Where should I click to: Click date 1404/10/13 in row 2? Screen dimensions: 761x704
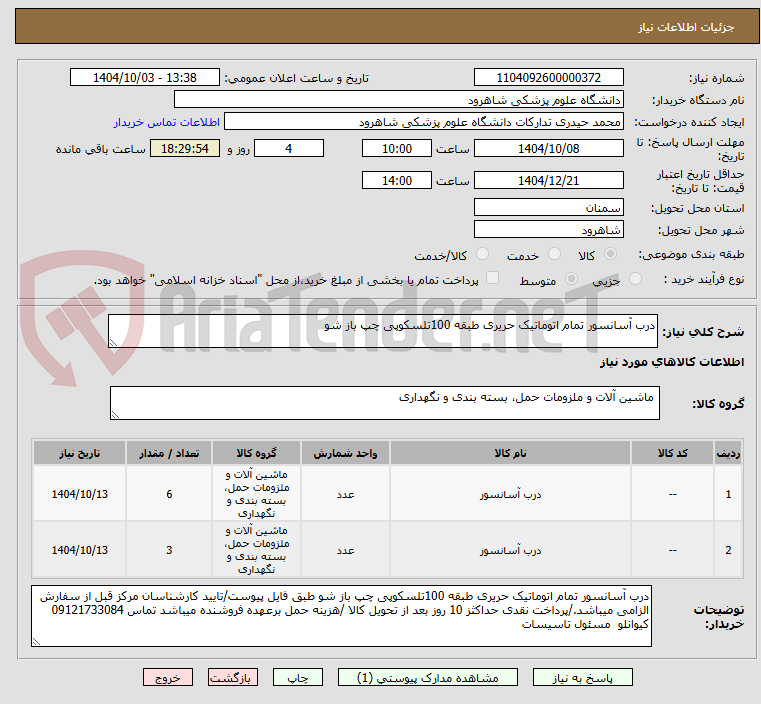click(80, 550)
